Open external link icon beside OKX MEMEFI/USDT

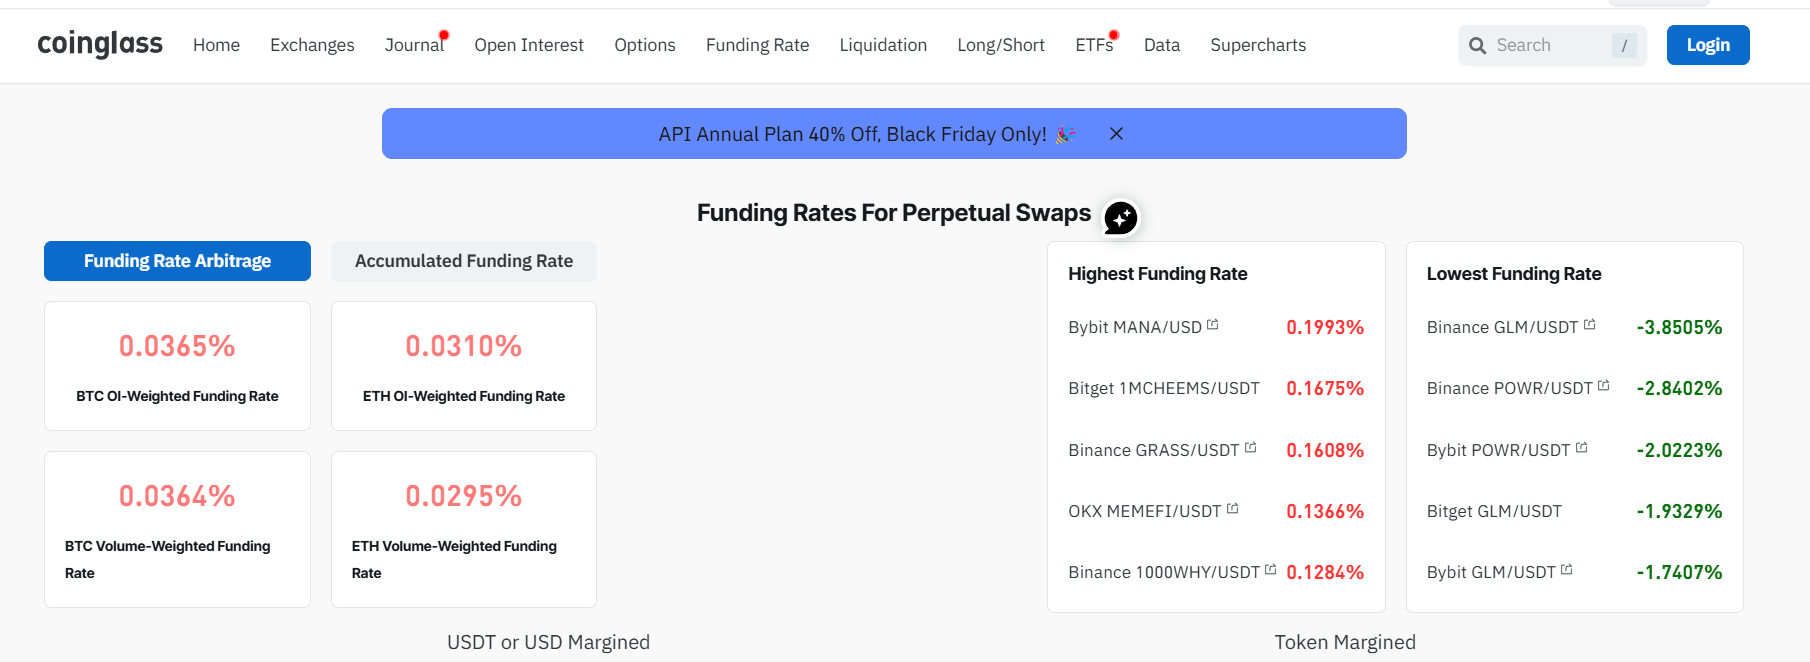click(x=1232, y=509)
